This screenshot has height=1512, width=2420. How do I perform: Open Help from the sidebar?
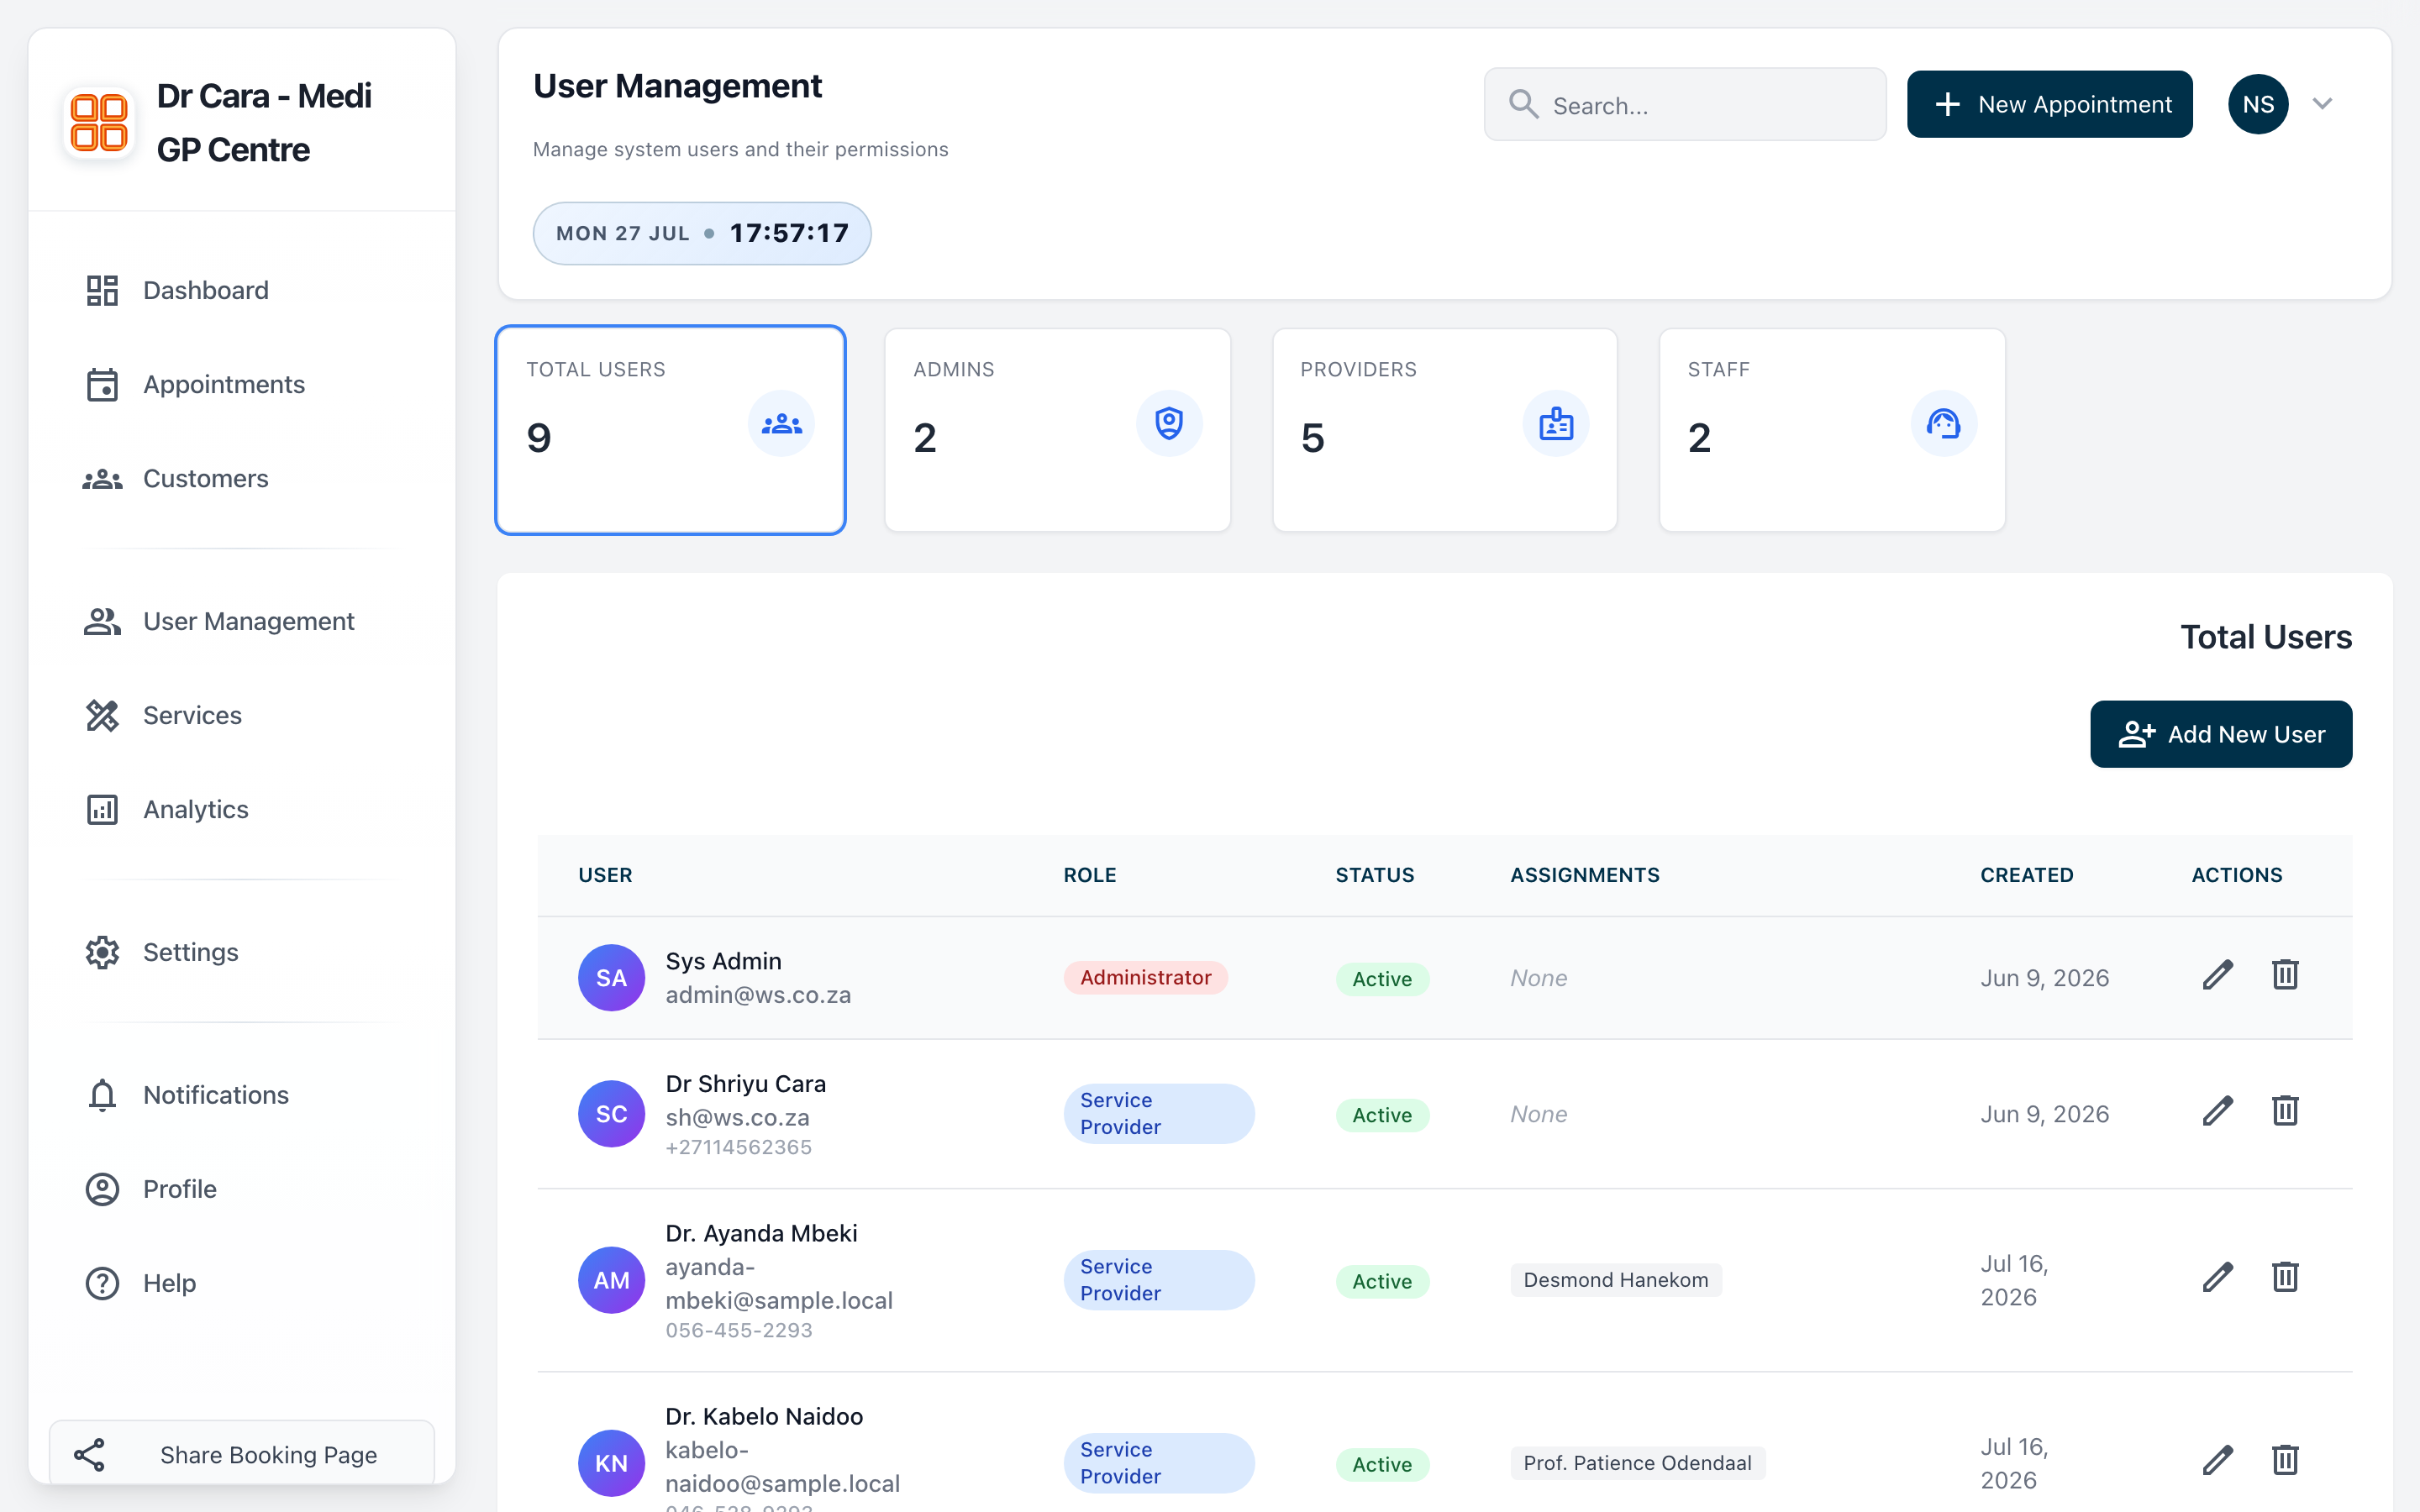tap(241, 1283)
